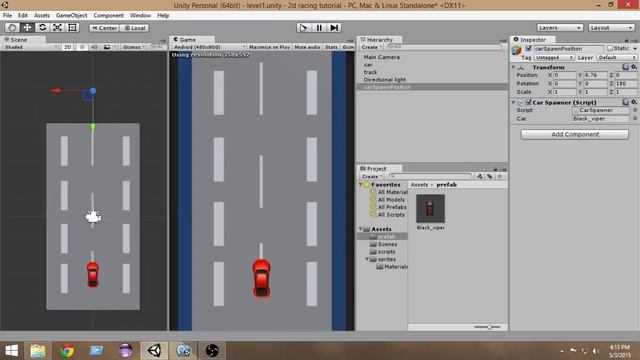Click the Step frame button
This screenshot has height=360, width=640.
334,27
